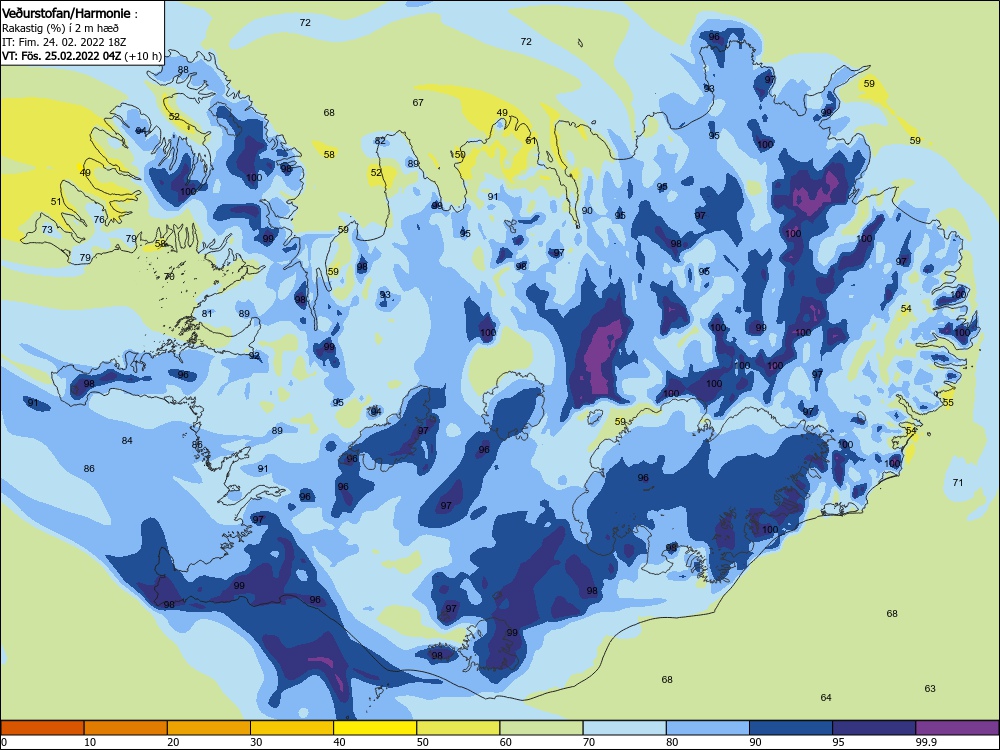Click the orange 10–20 legend swatch
Screen dimensions: 1000x750
(x=126, y=728)
